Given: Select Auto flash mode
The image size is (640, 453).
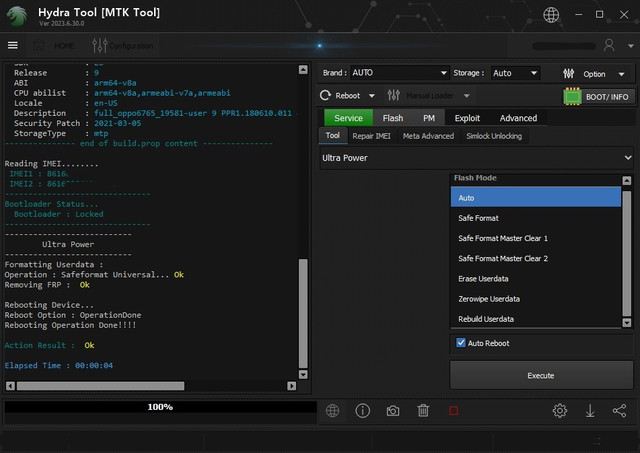Looking at the screenshot, I should (536, 198).
